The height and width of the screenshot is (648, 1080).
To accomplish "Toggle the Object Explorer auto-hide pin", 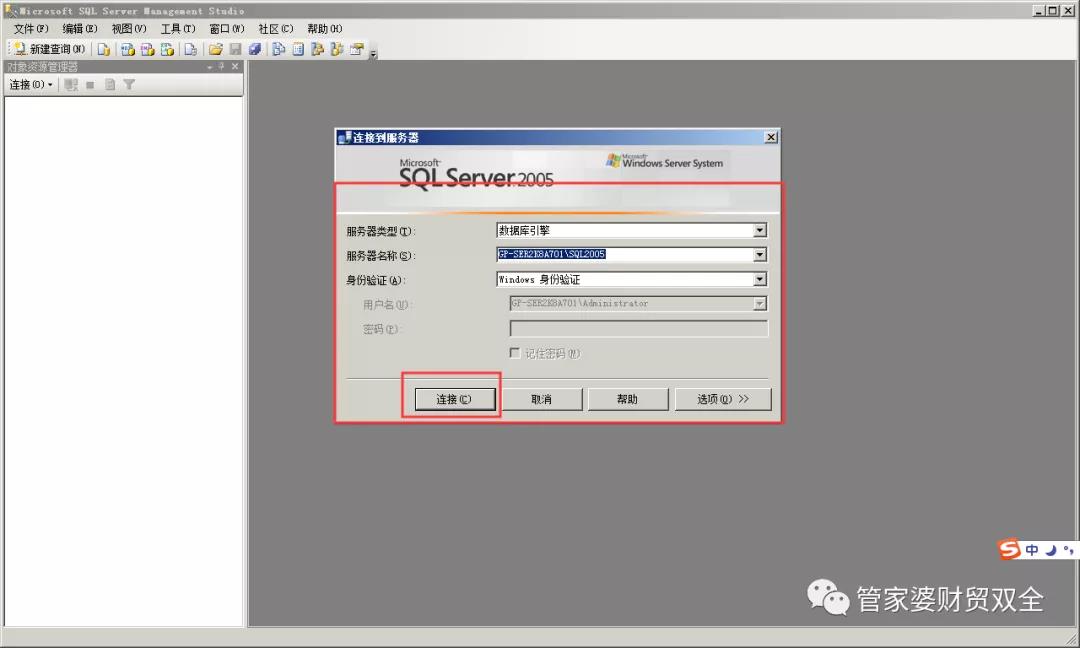I will [x=222, y=66].
